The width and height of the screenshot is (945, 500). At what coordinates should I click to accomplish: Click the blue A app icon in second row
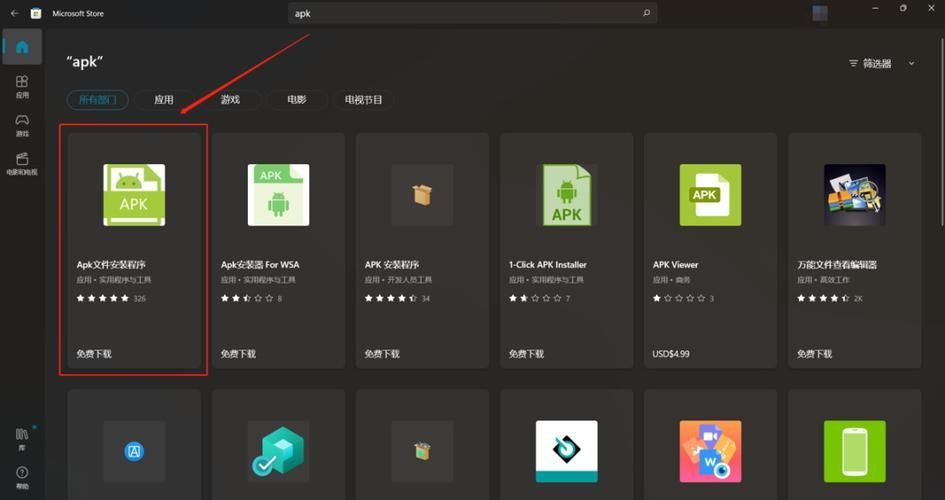click(134, 451)
